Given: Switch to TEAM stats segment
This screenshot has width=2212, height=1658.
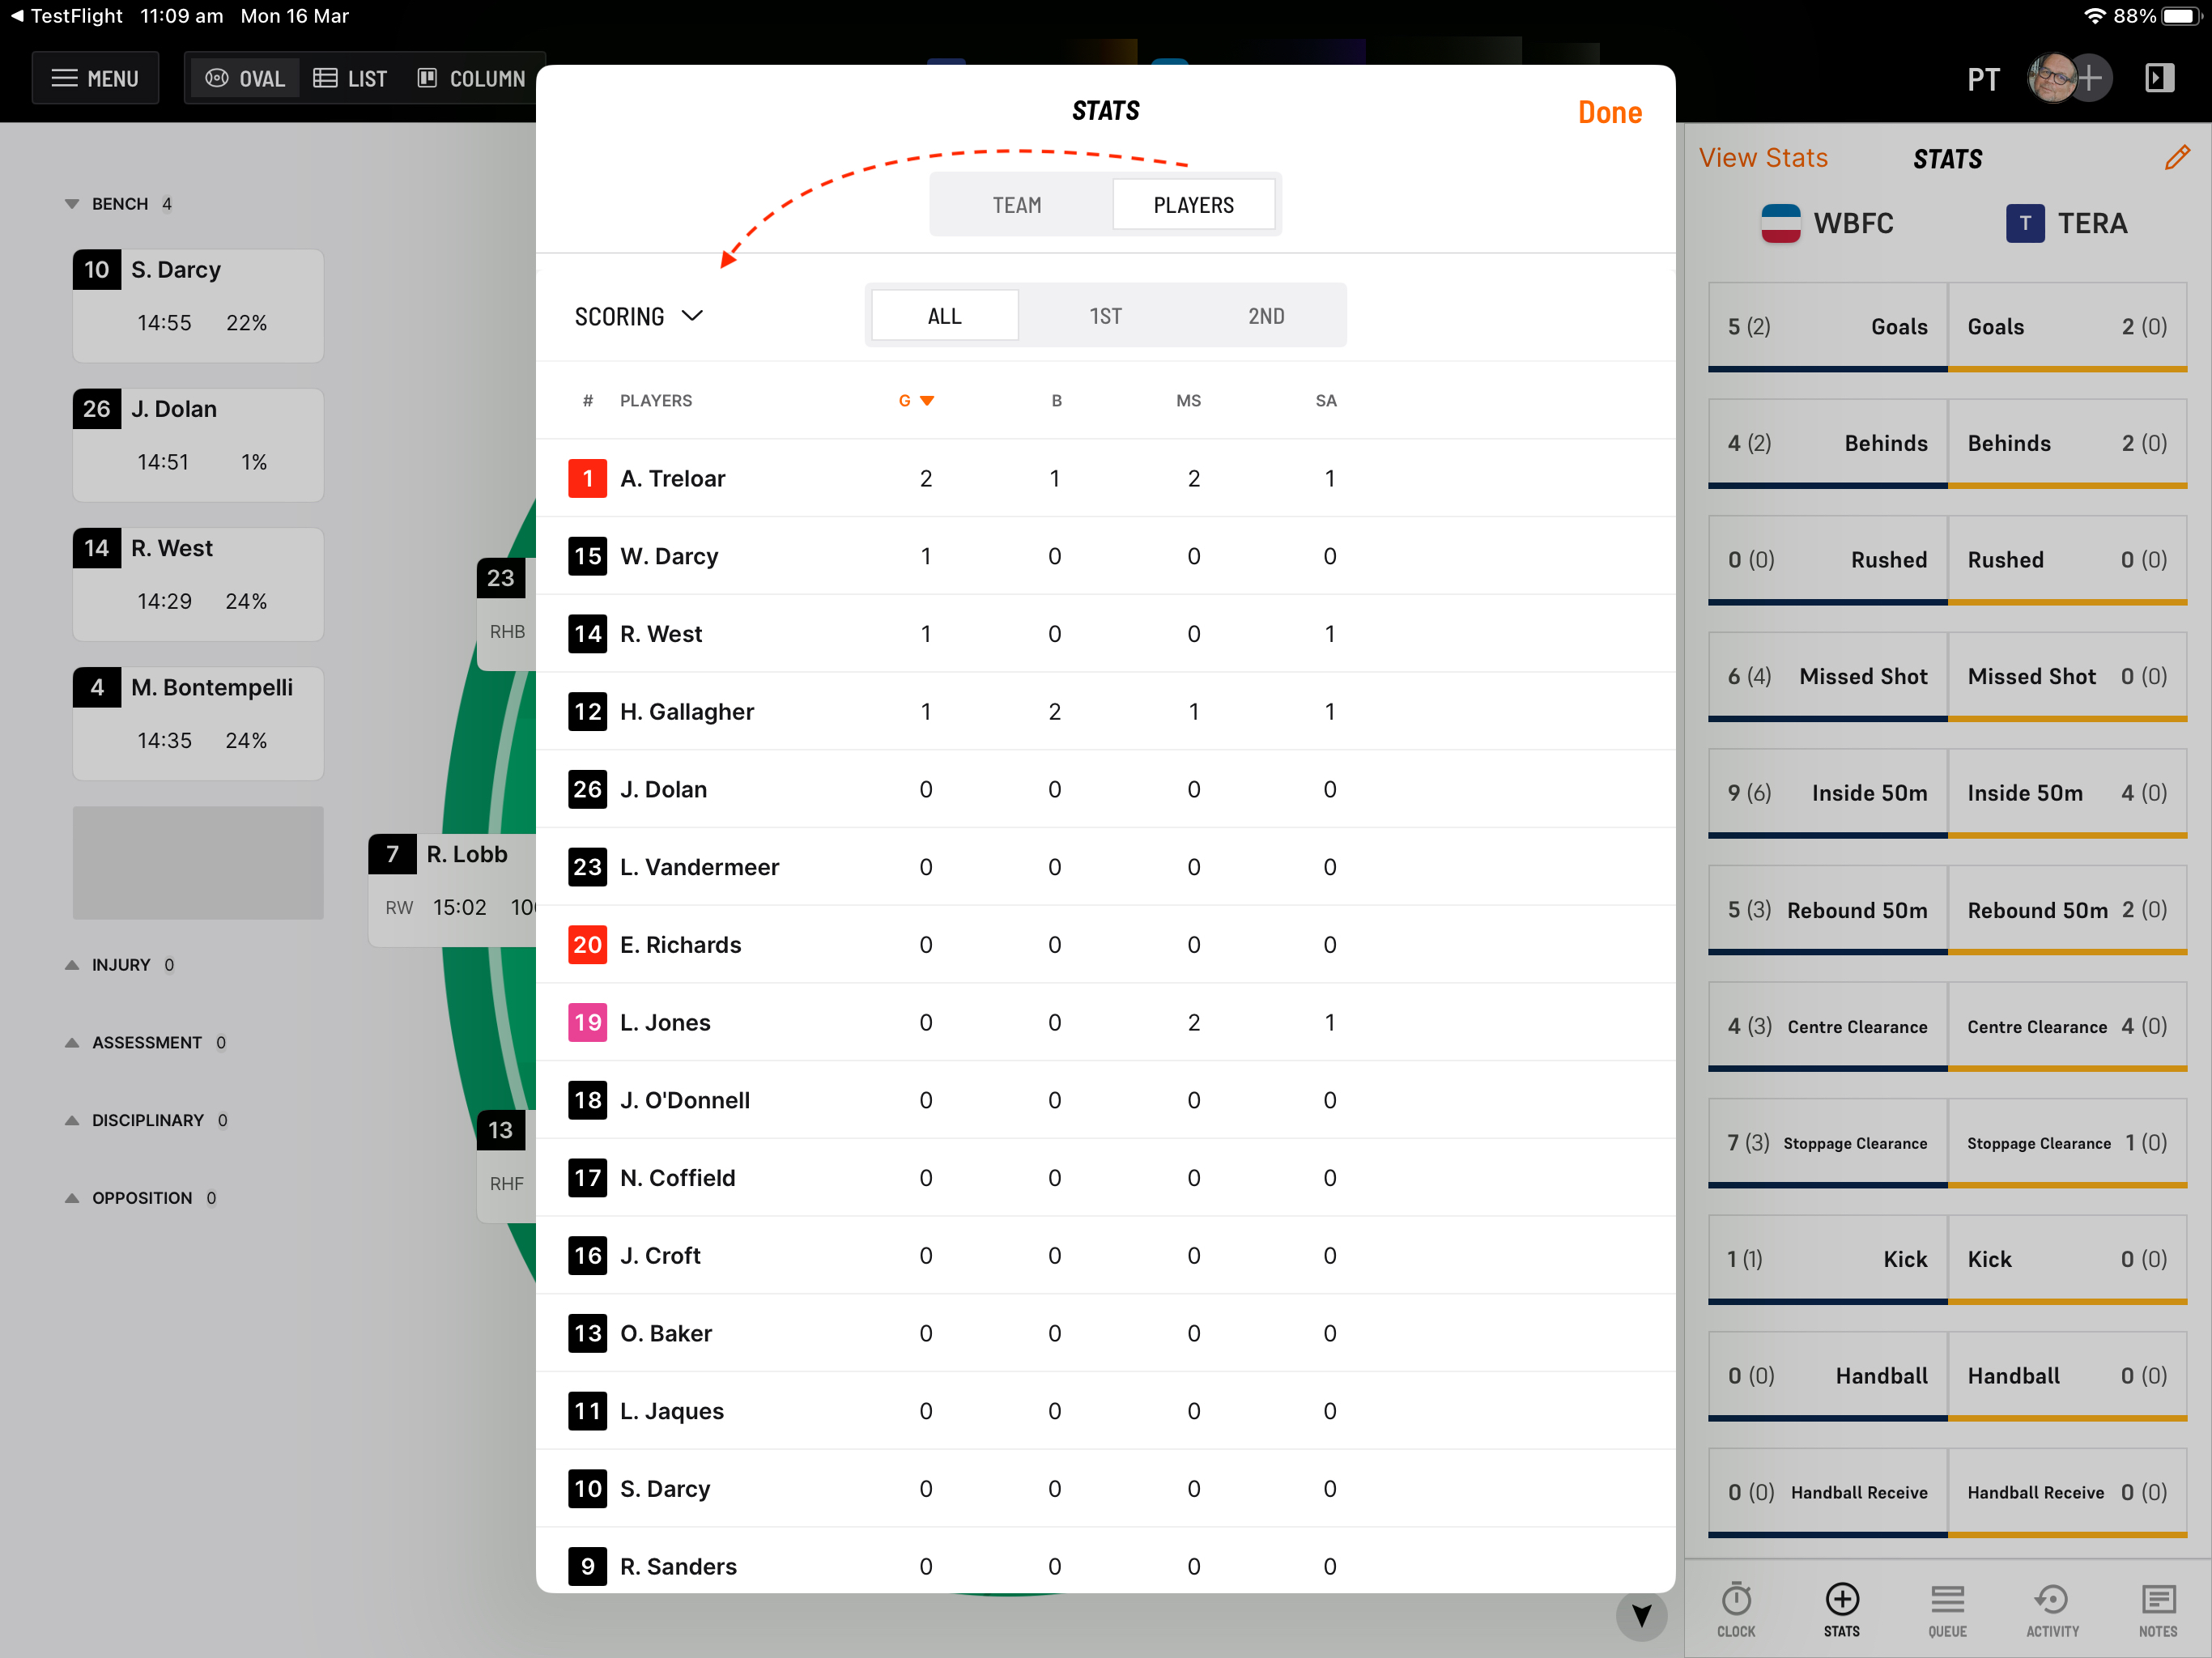Looking at the screenshot, I should [1017, 205].
